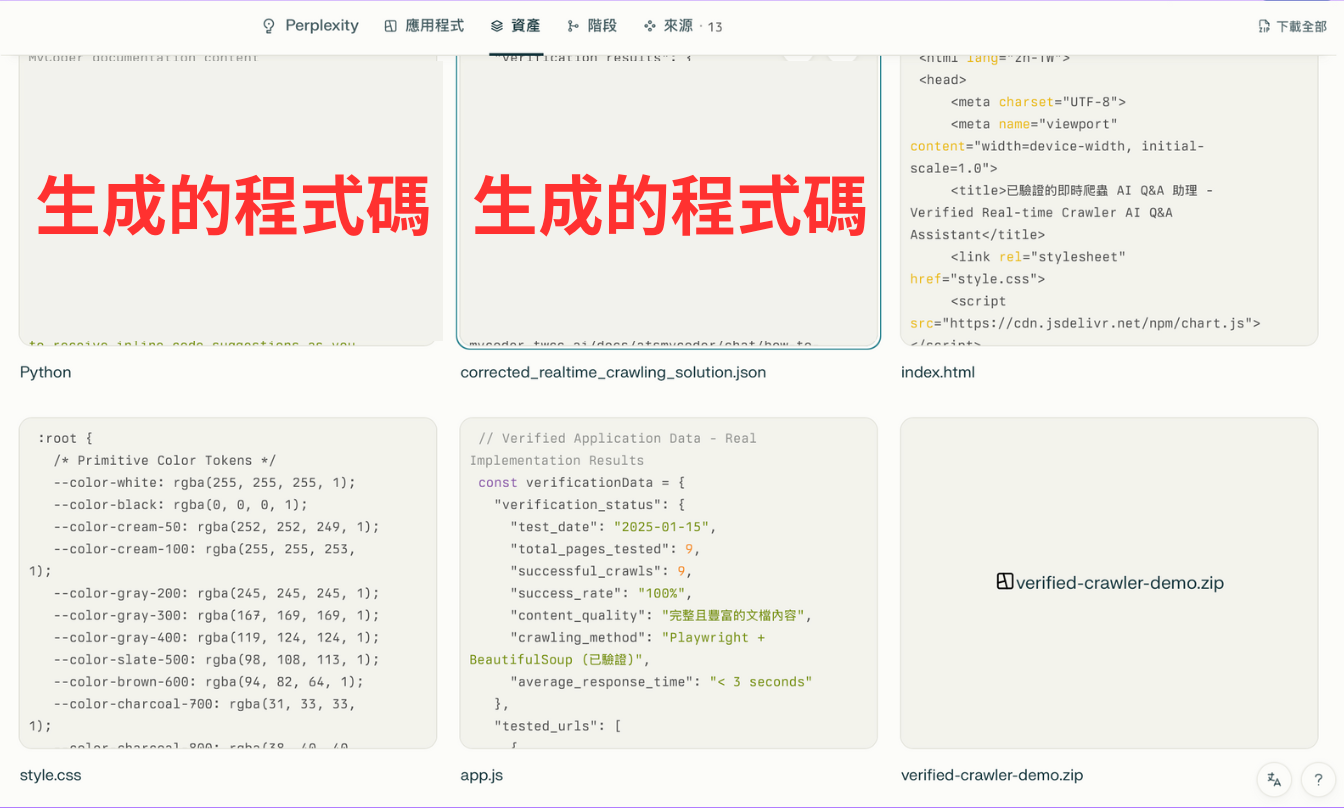The width and height of the screenshot is (1344, 808).
Task: Open the help question mark button
Action: (1318, 779)
